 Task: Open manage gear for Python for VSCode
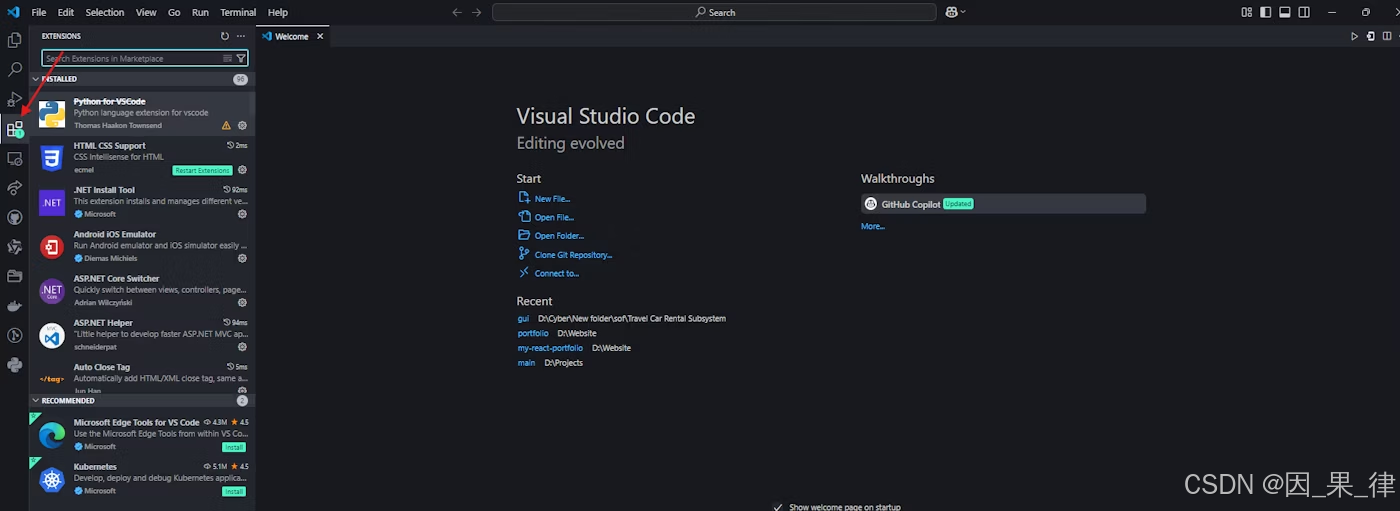pos(242,126)
